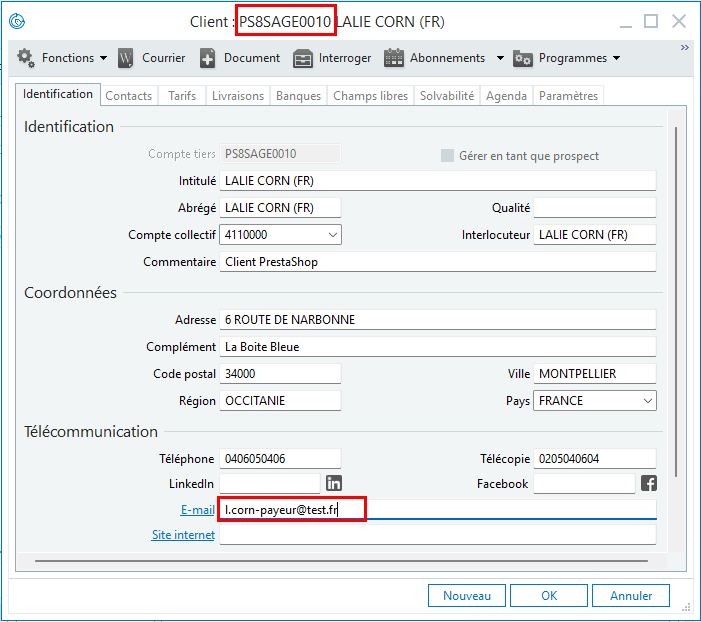Expand the toolbar overflow chevron
Image resolution: width=701 pixels, height=622 pixels.
(685, 47)
